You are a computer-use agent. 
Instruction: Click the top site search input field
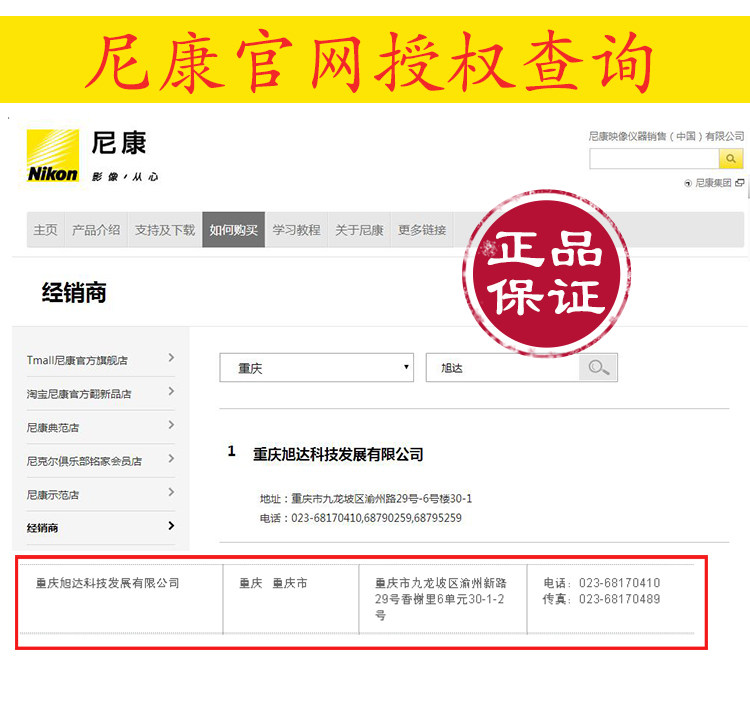click(x=654, y=158)
